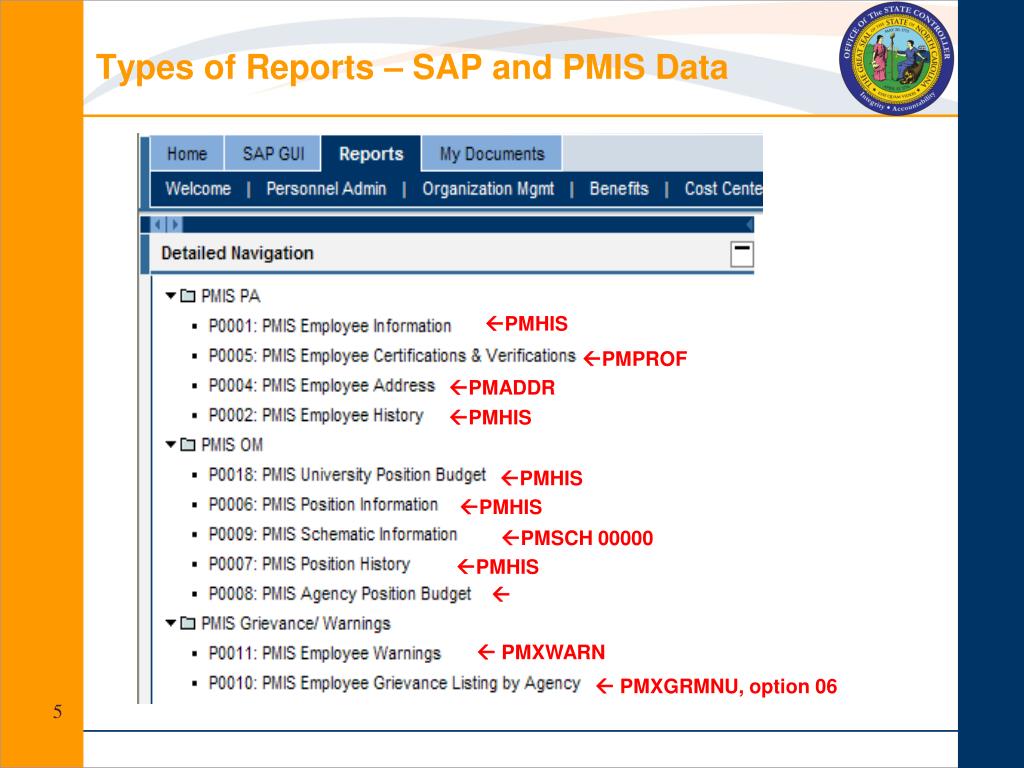
Task: Open the Cost Center submenu
Action: pyautogui.click(x=723, y=189)
